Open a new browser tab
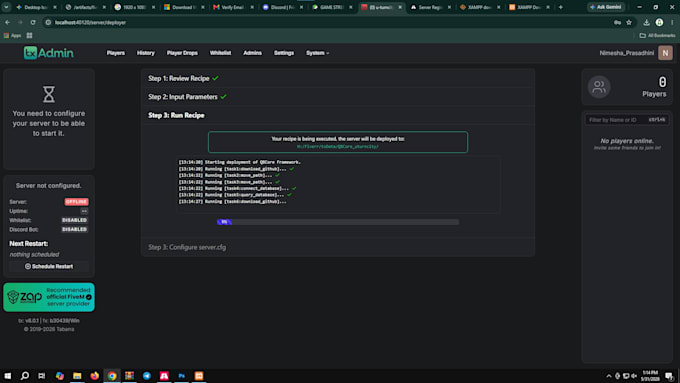The image size is (680, 383). coord(561,7)
